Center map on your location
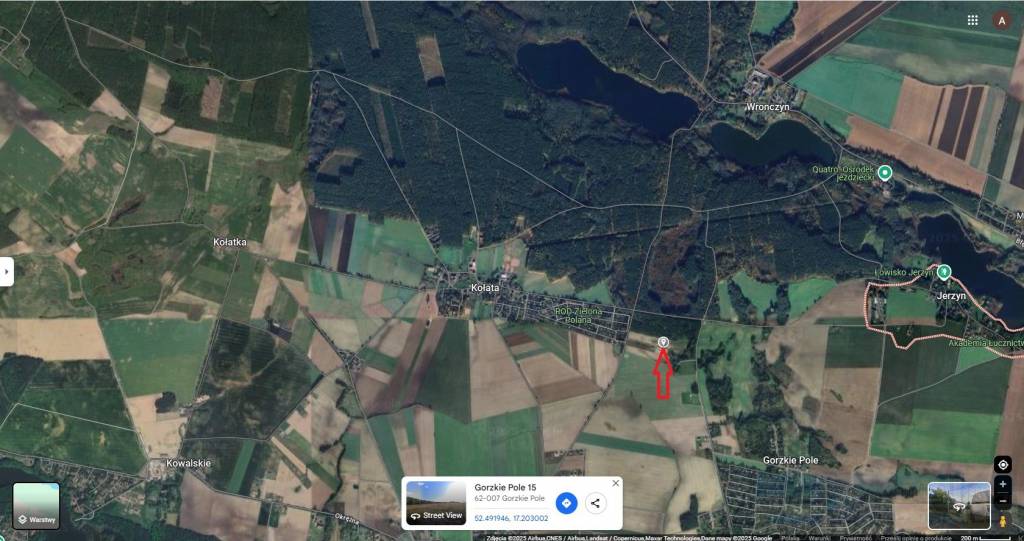The width and height of the screenshot is (1024, 541). click(x=1002, y=465)
